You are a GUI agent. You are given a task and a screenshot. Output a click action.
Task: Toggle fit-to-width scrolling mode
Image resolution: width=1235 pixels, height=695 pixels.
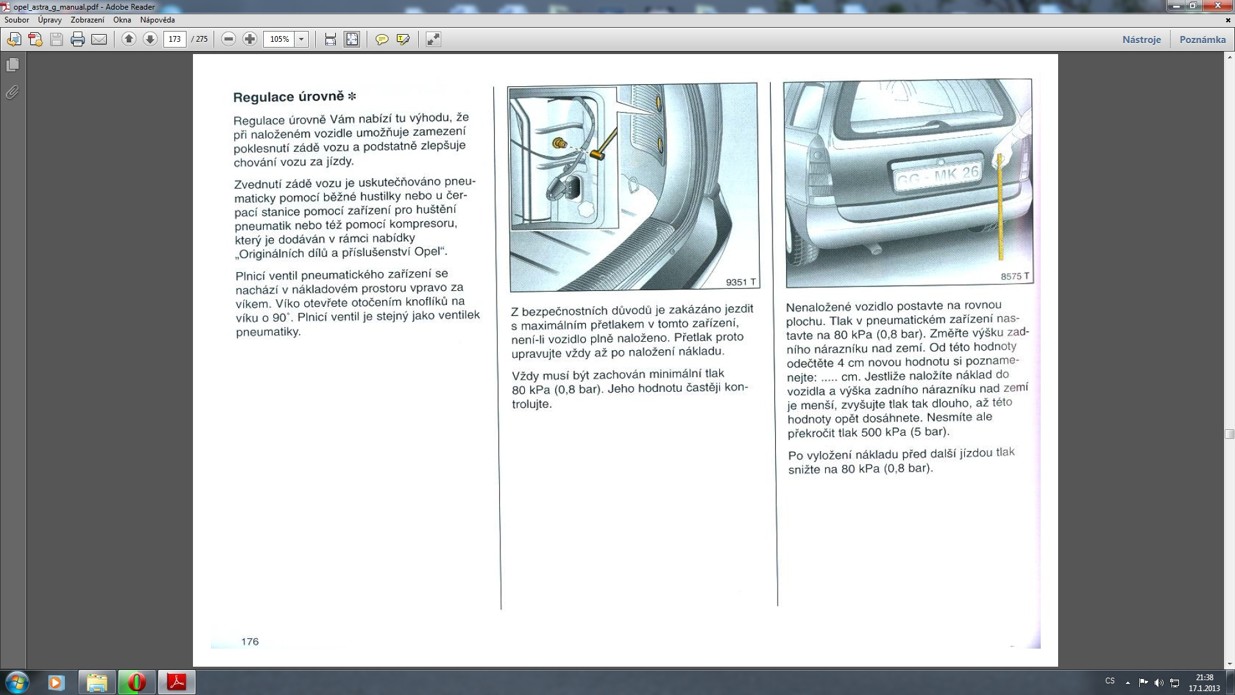330,39
